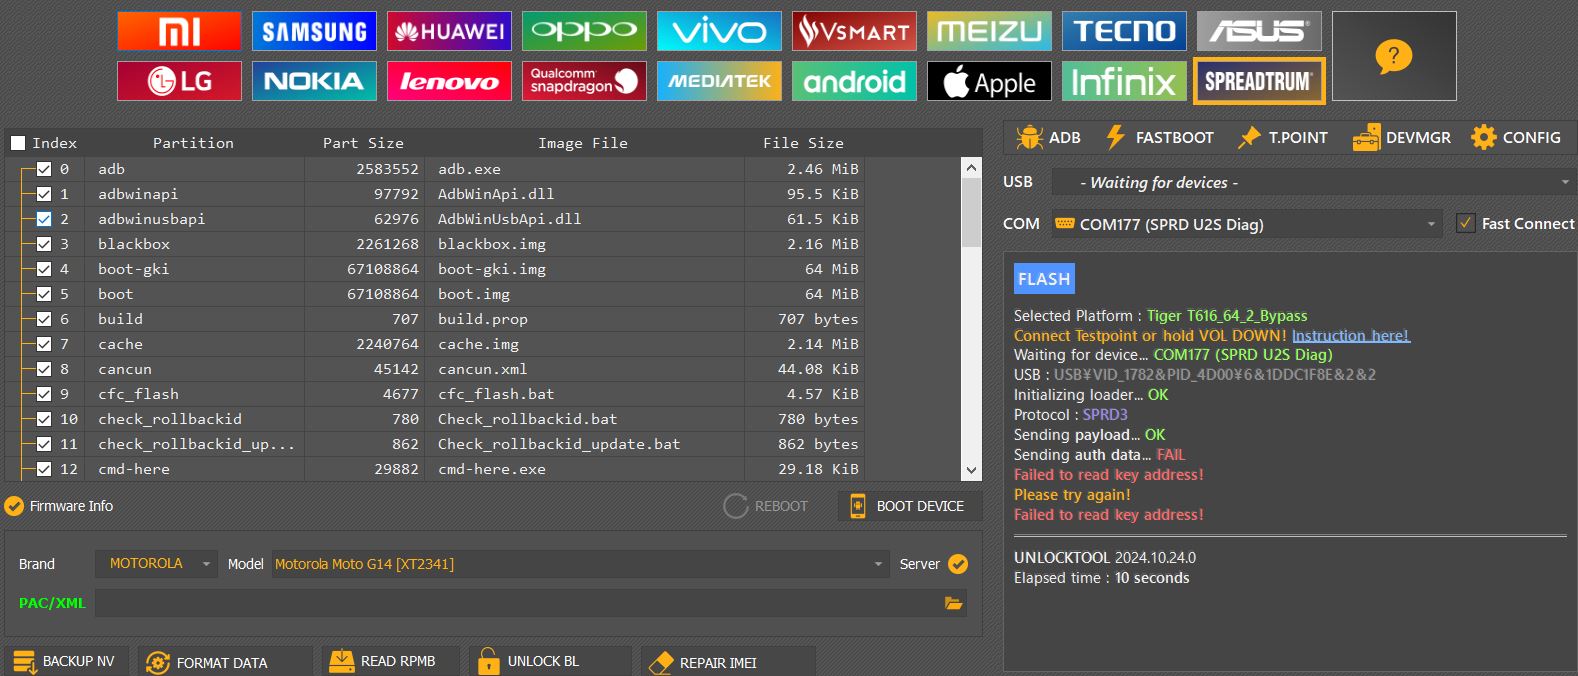Uncheck the adb partition checkbox
Viewport: 1578px width, 676px height.
click(44, 169)
